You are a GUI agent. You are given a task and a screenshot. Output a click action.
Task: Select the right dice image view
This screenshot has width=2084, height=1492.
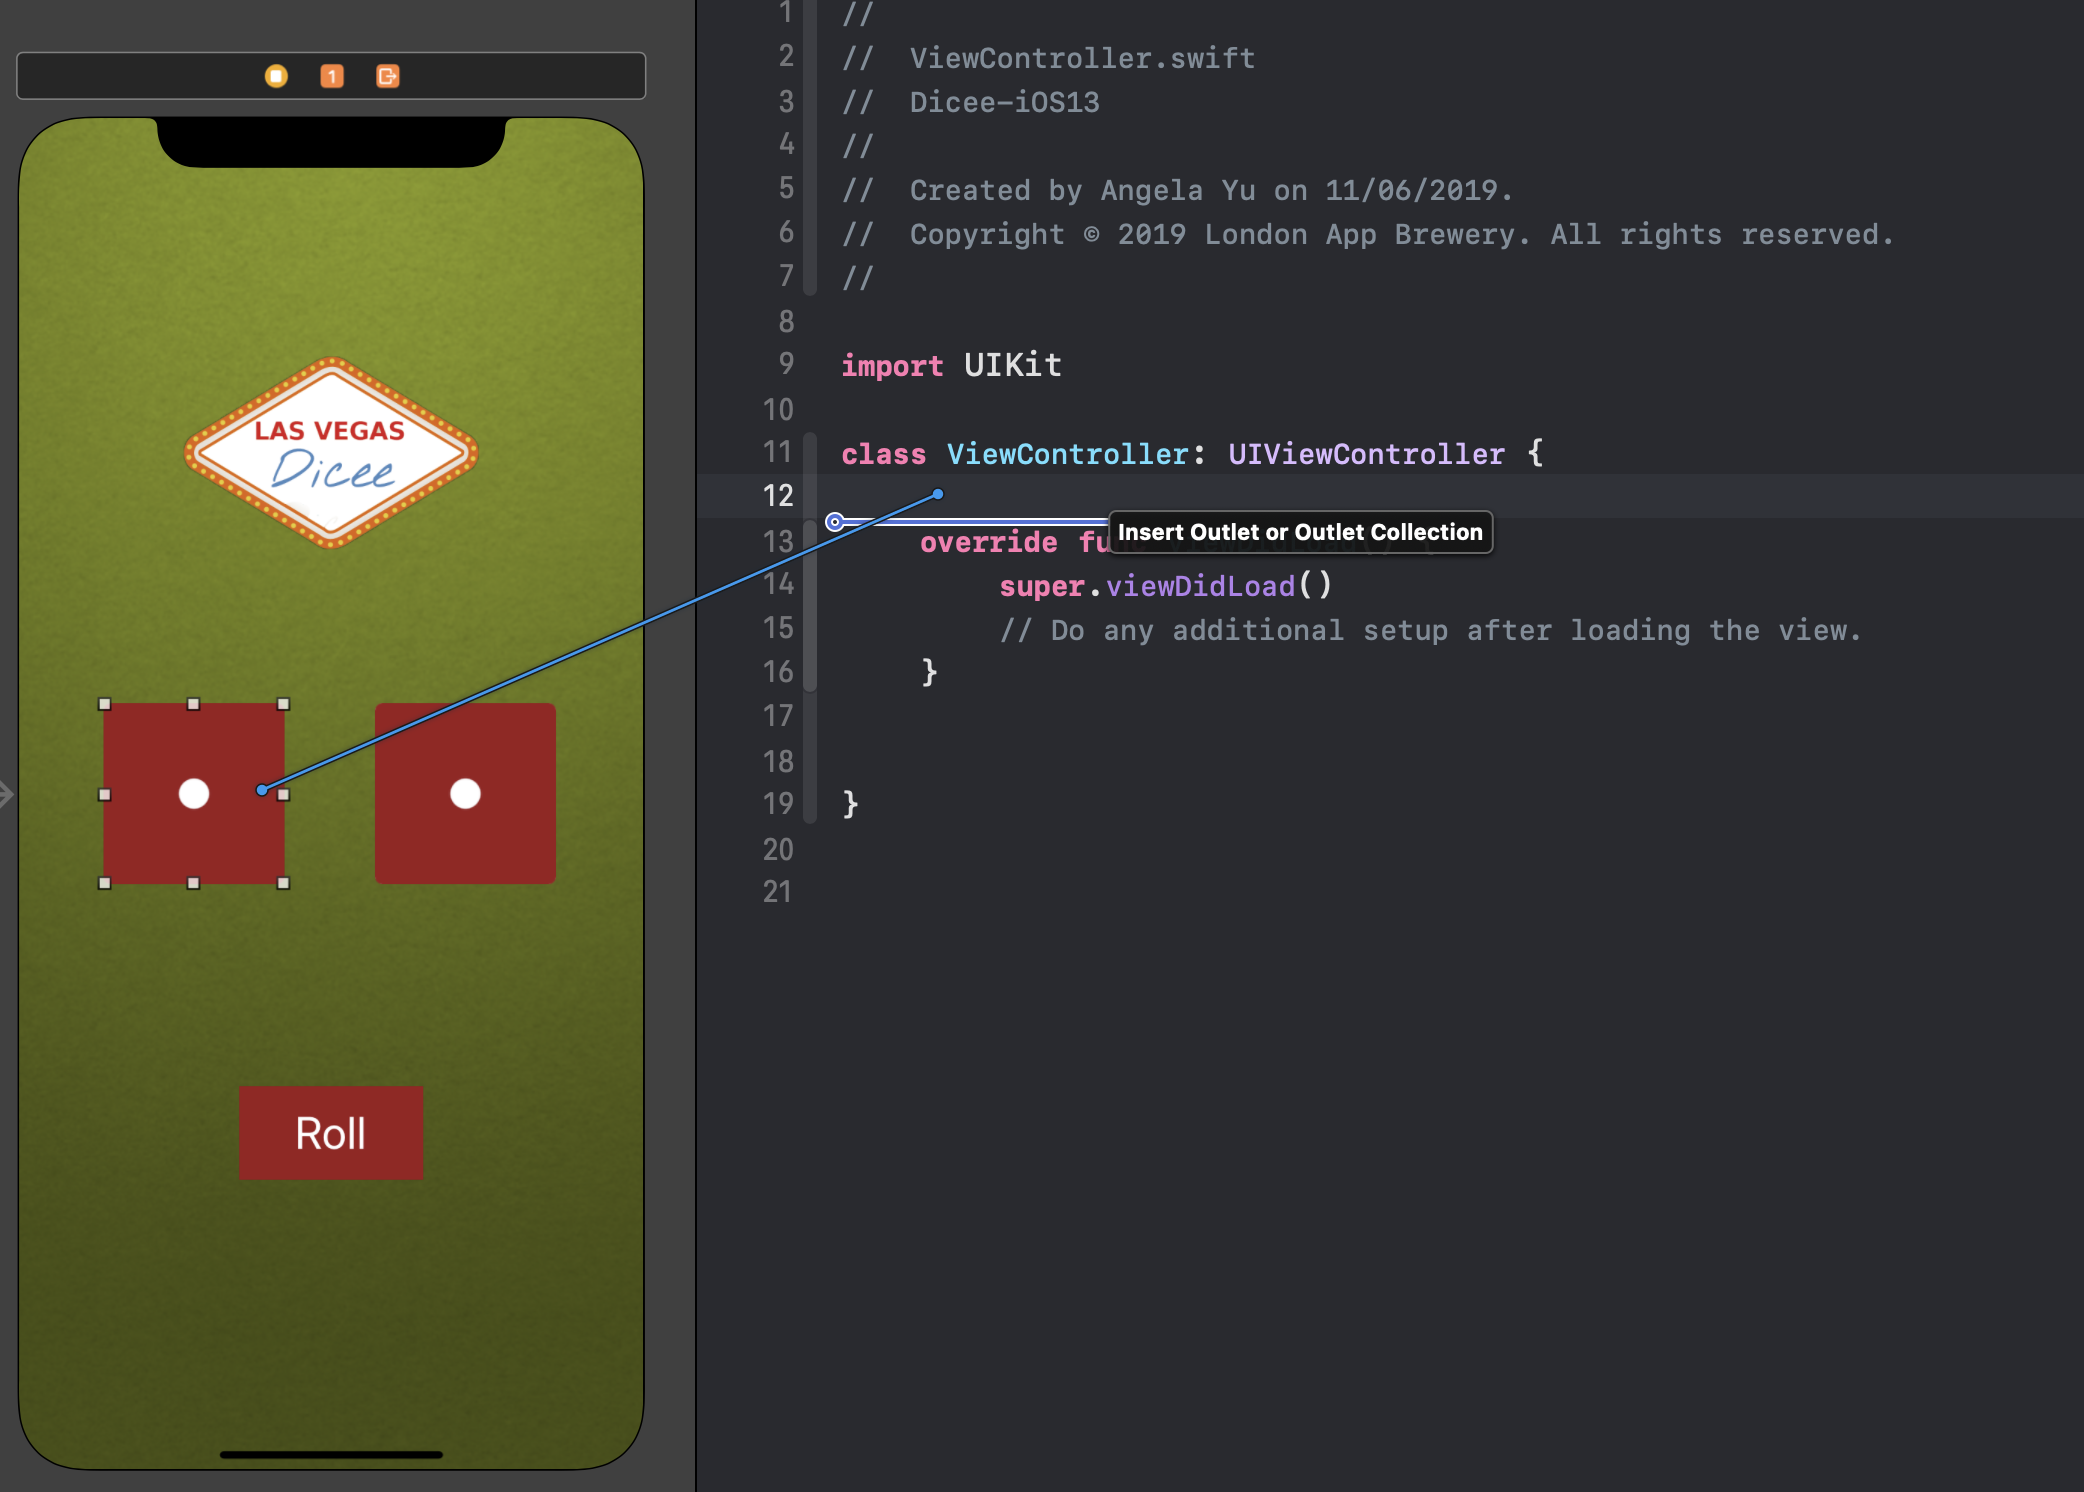pyautogui.click(x=465, y=793)
